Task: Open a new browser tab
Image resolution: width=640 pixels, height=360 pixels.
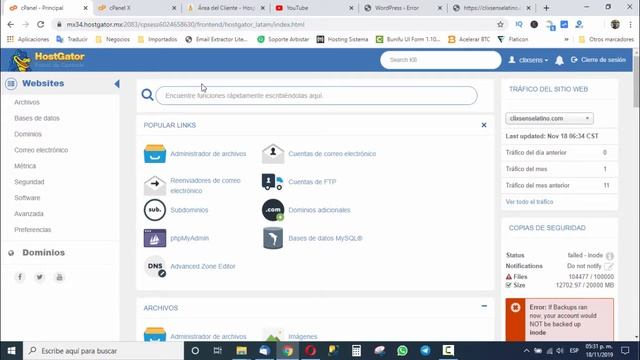Action: (x=546, y=8)
